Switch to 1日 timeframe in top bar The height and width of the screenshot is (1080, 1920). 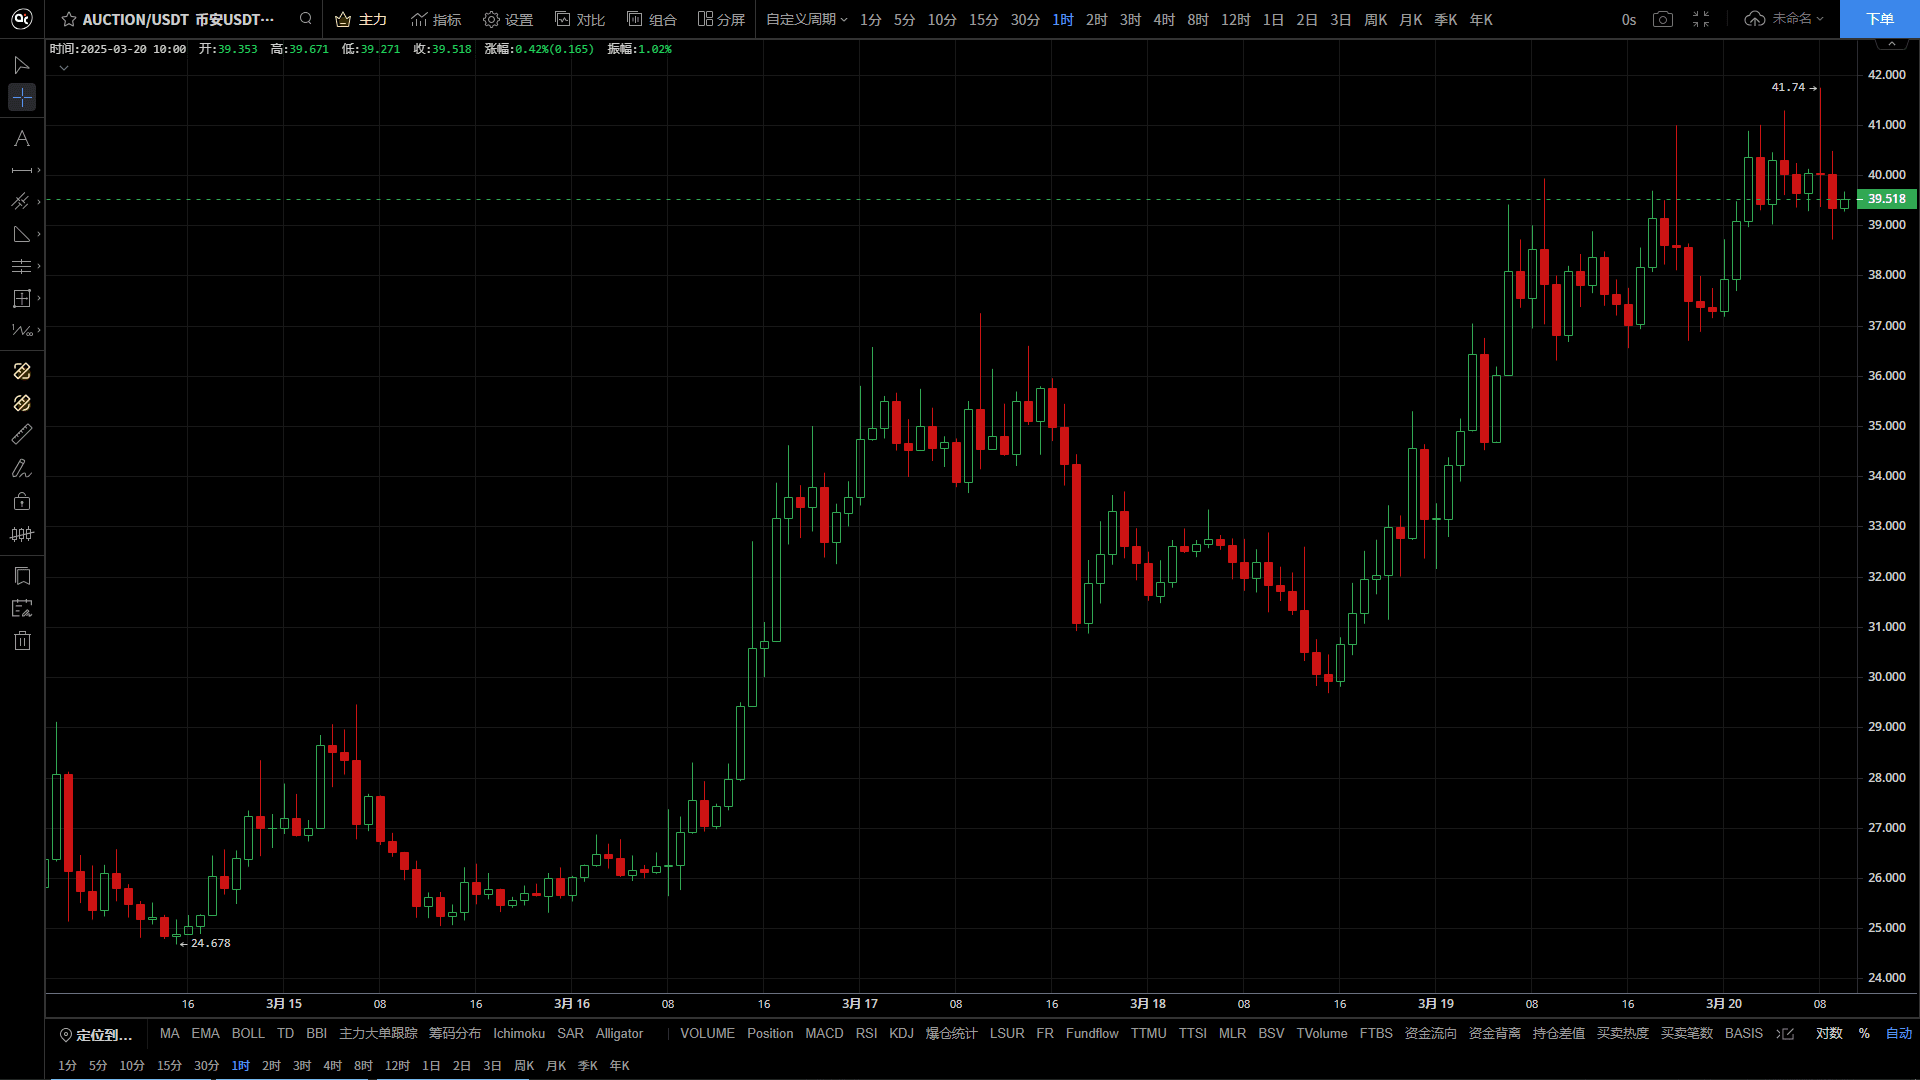click(x=1273, y=19)
